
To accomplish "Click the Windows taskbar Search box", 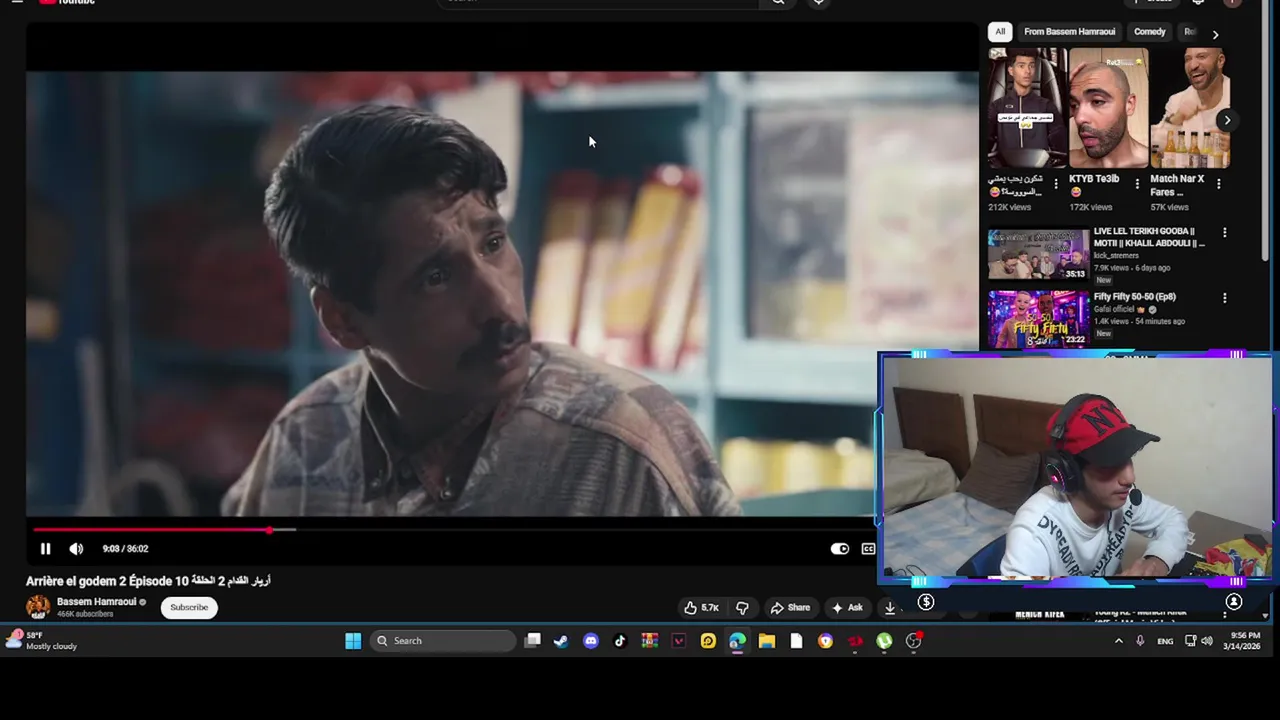I will (x=443, y=641).
